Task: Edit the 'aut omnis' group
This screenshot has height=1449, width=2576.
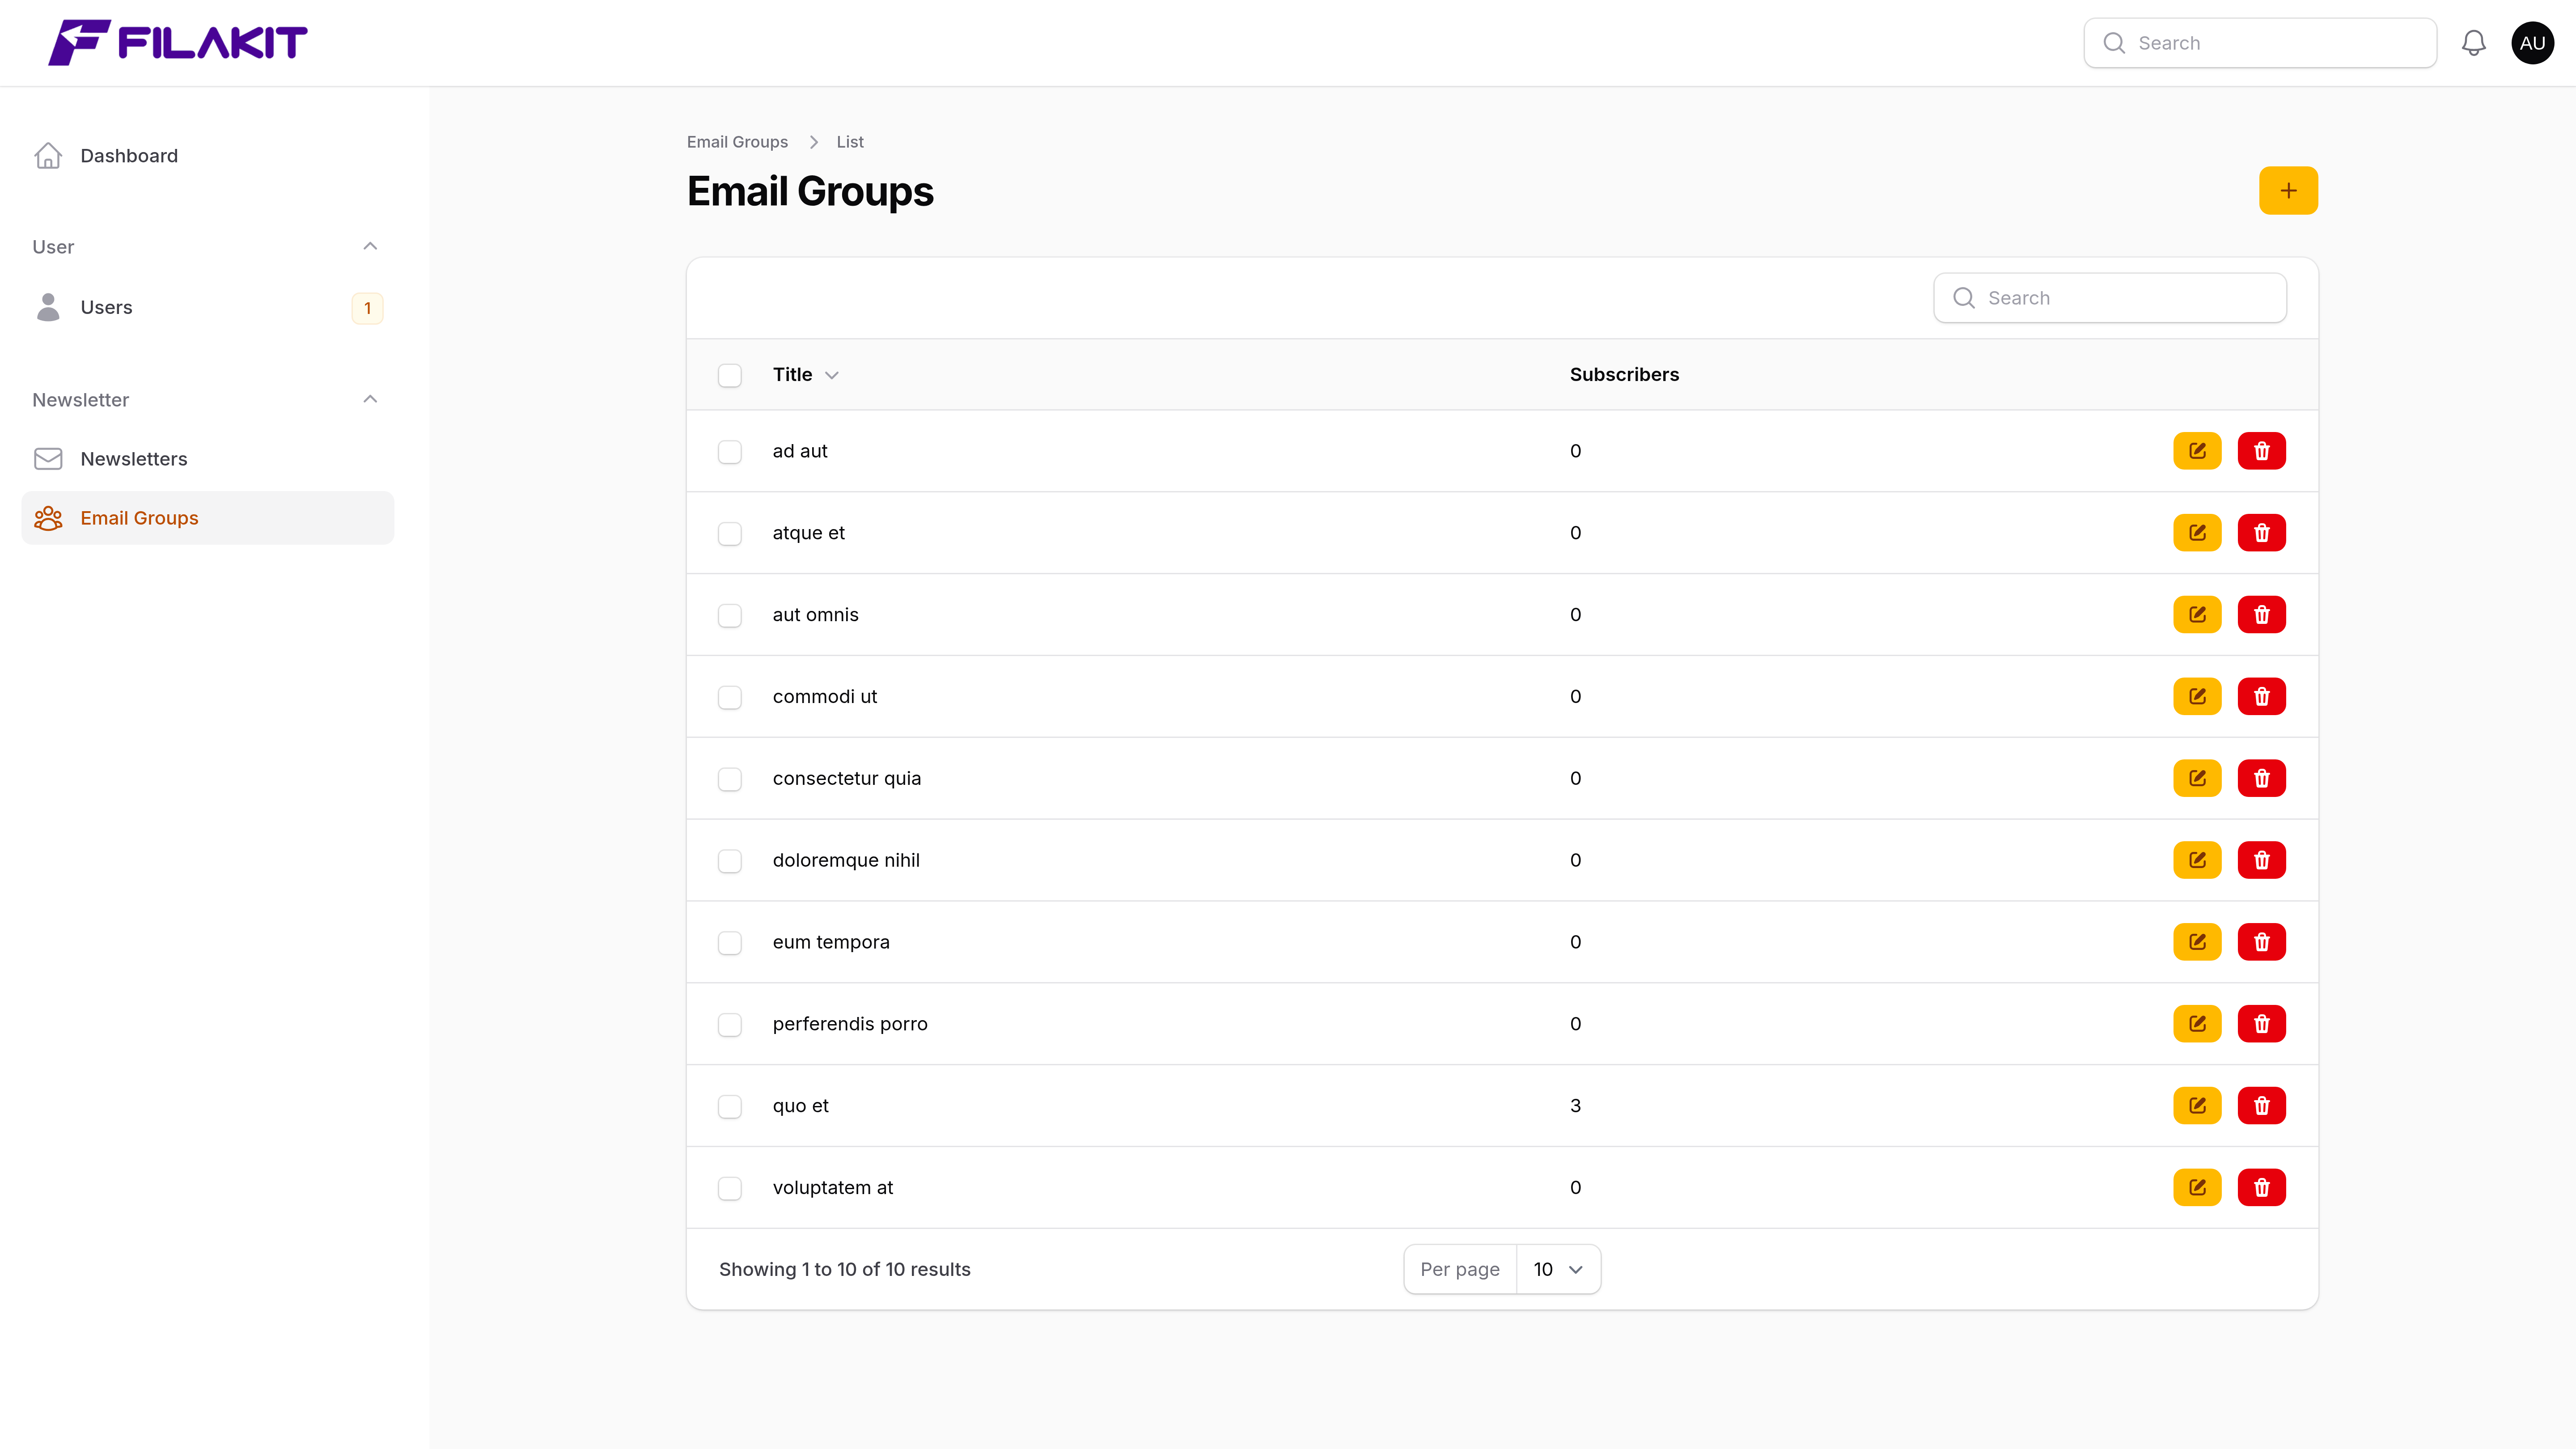Action: (2197, 615)
